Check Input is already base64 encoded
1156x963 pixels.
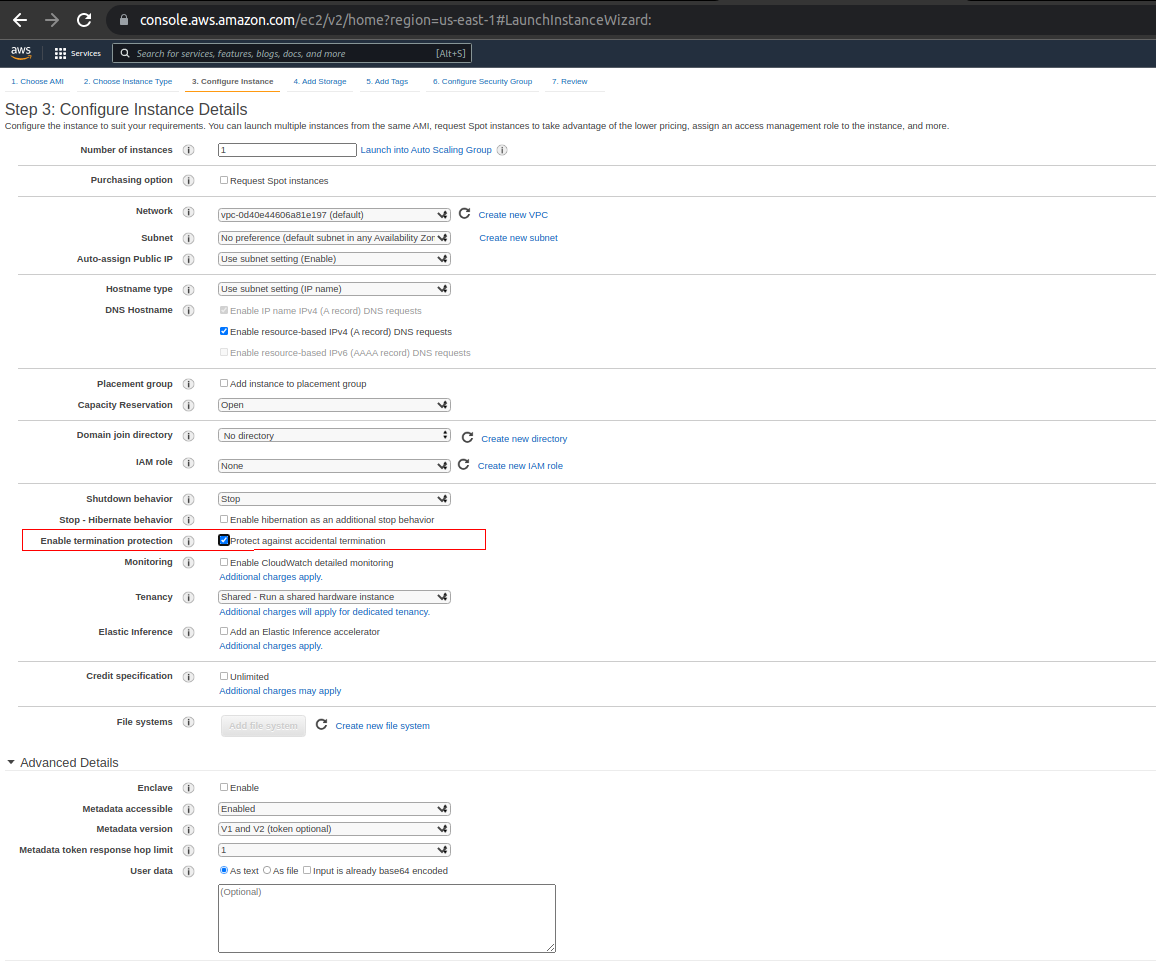[x=307, y=870]
